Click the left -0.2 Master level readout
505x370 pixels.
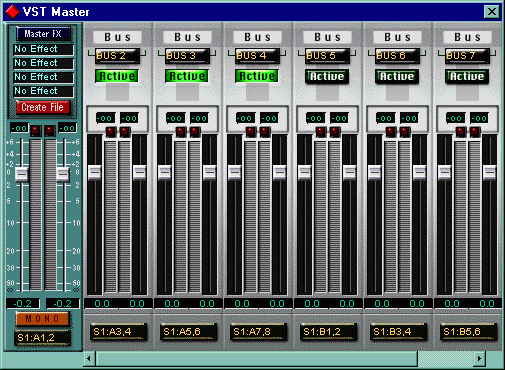coord(23,304)
